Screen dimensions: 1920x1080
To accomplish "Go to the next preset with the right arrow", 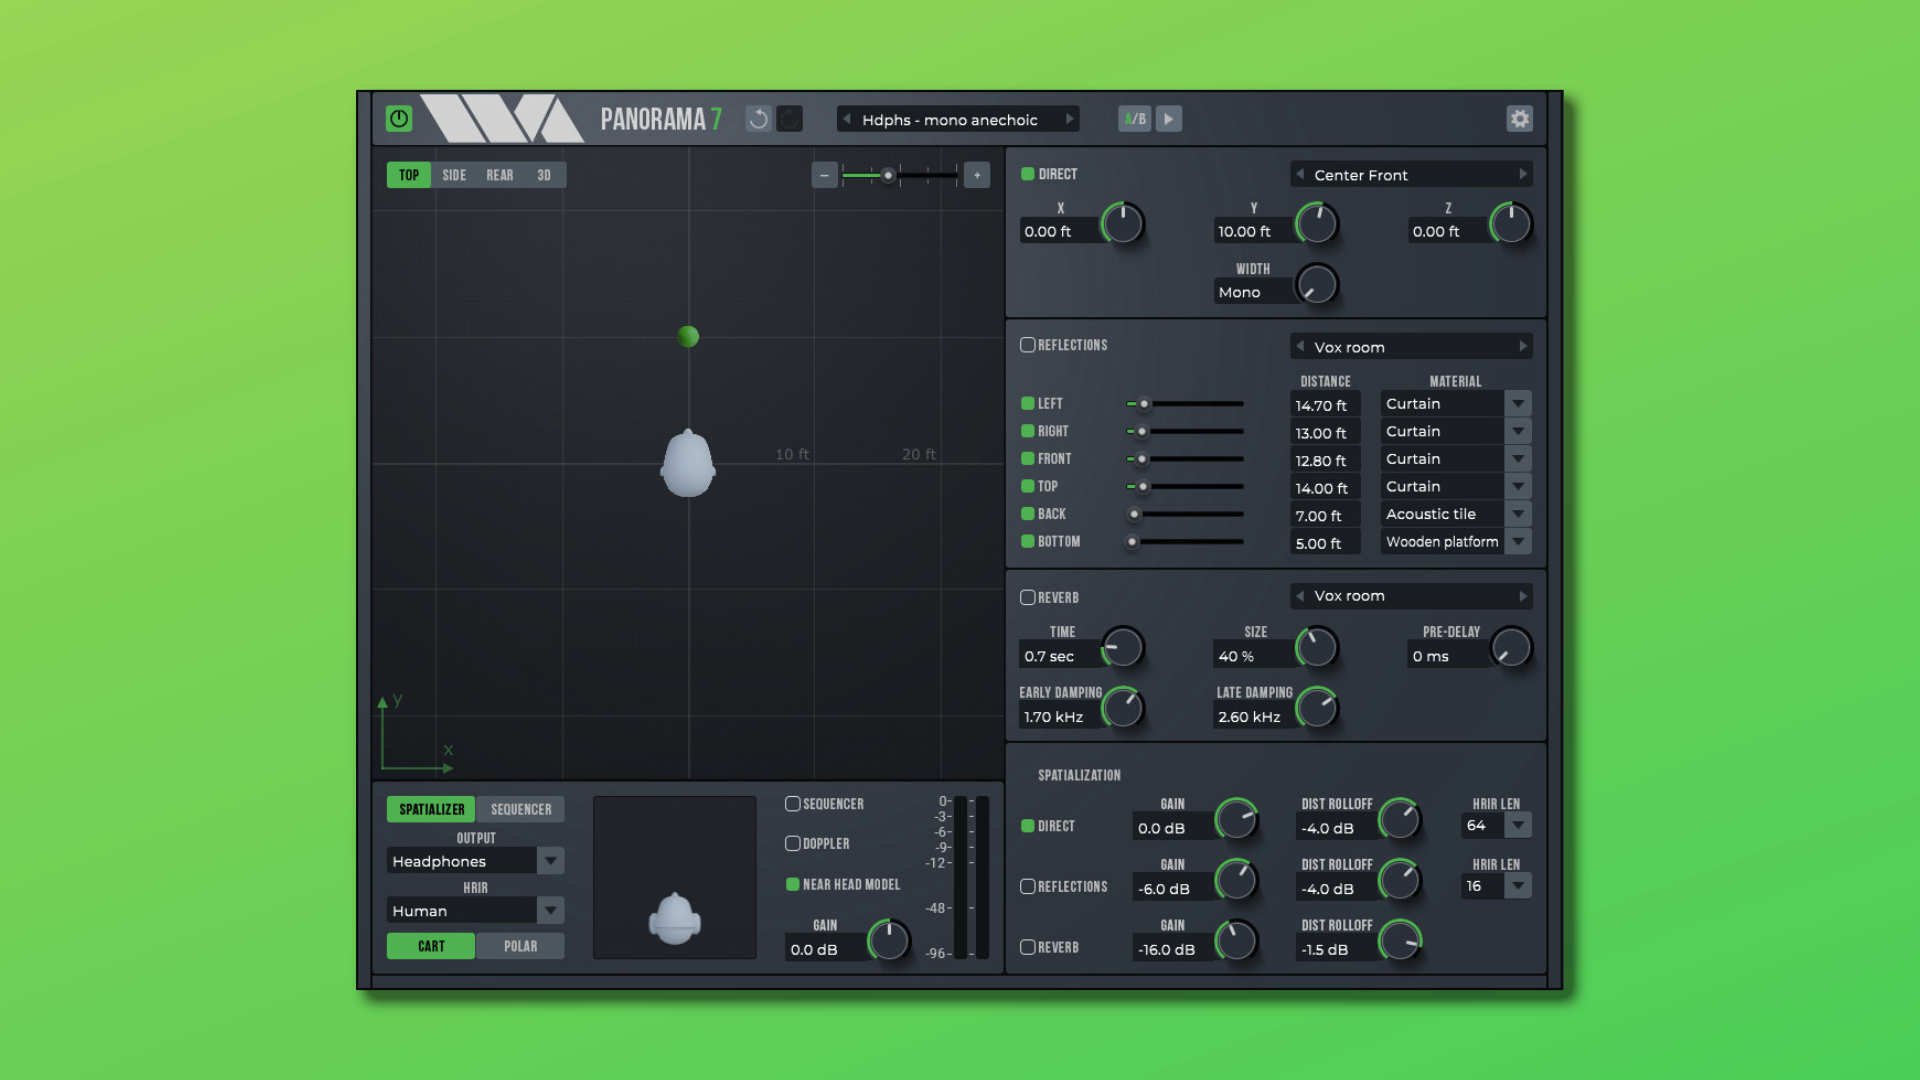I will (x=1069, y=119).
